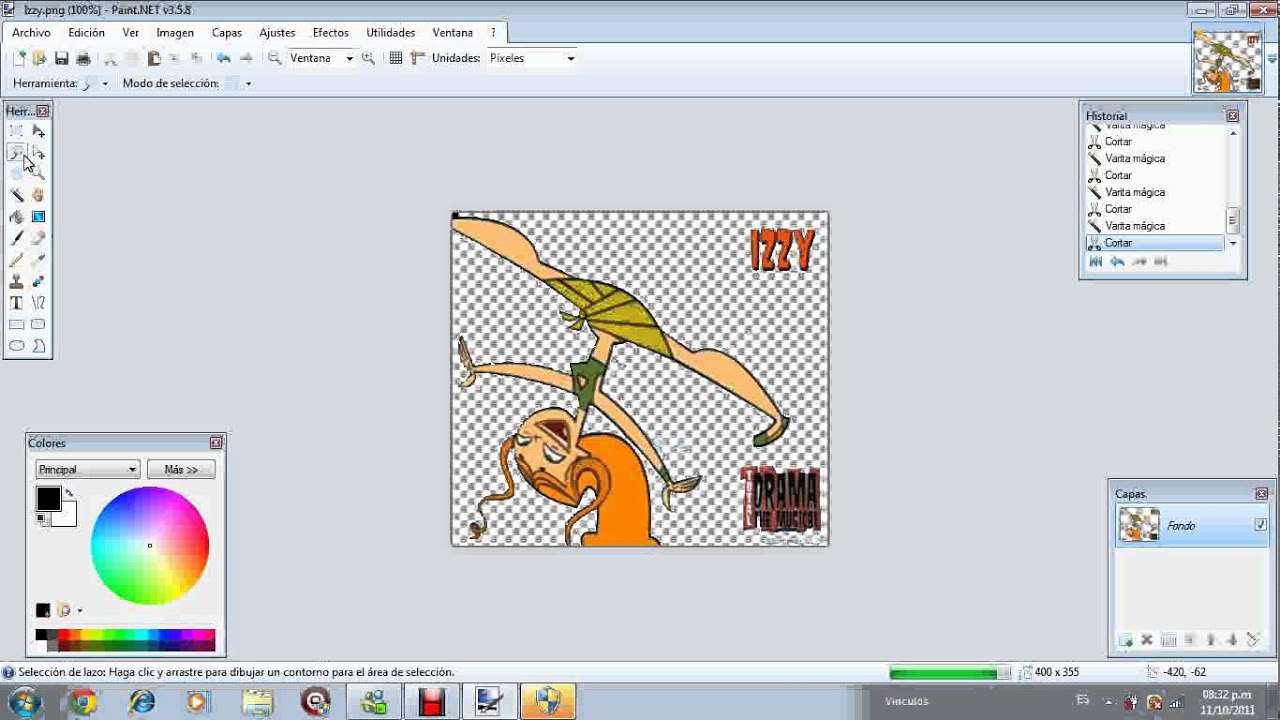
Task: Click the Zoom in magnifier icon
Action: tap(368, 58)
